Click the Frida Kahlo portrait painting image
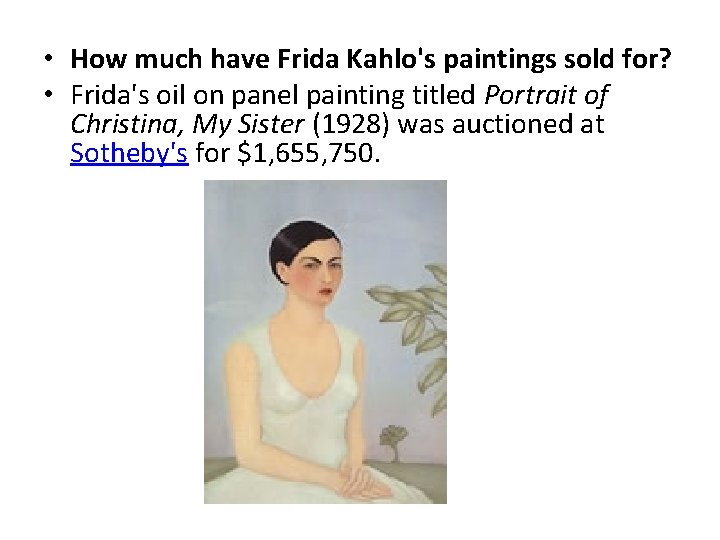The width and height of the screenshot is (720, 540). coord(325,341)
